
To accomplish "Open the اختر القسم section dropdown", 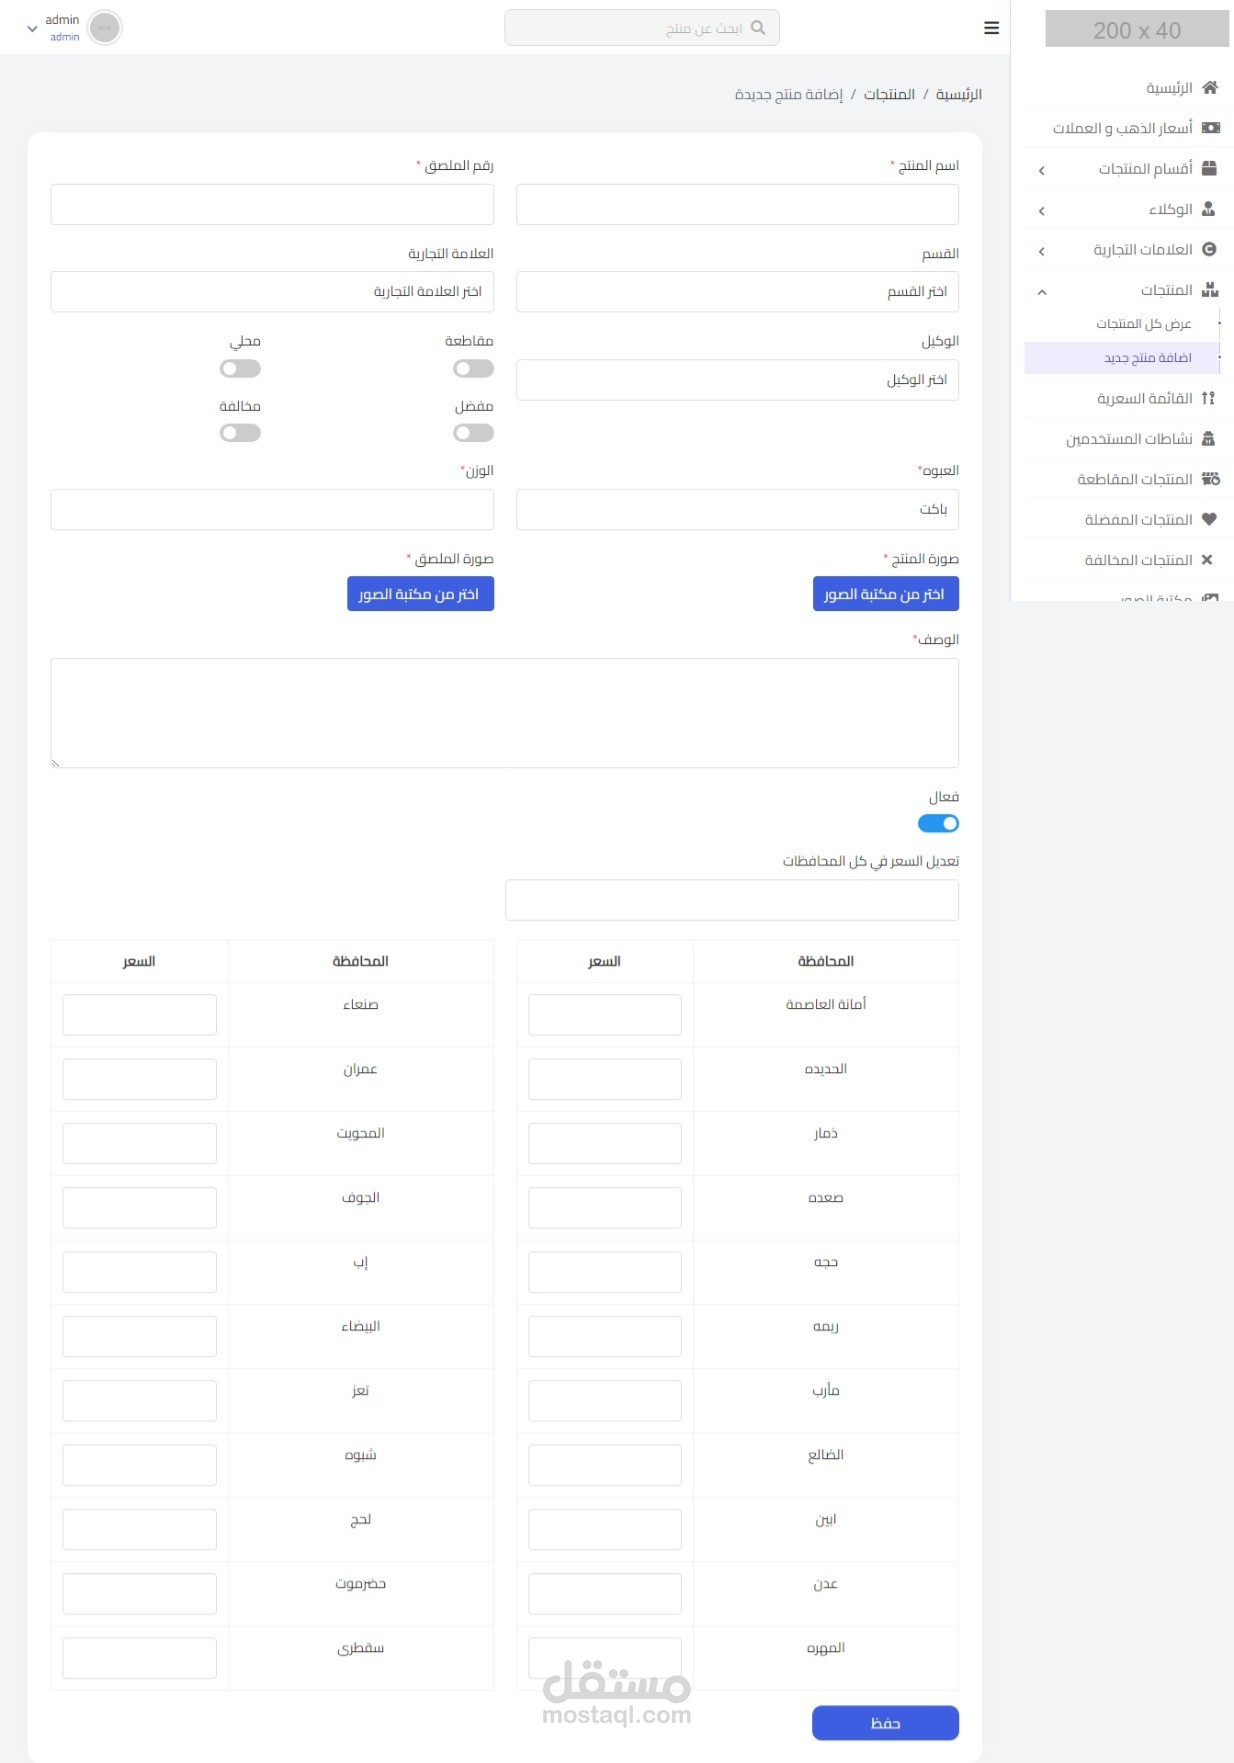I will click(x=737, y=292).
